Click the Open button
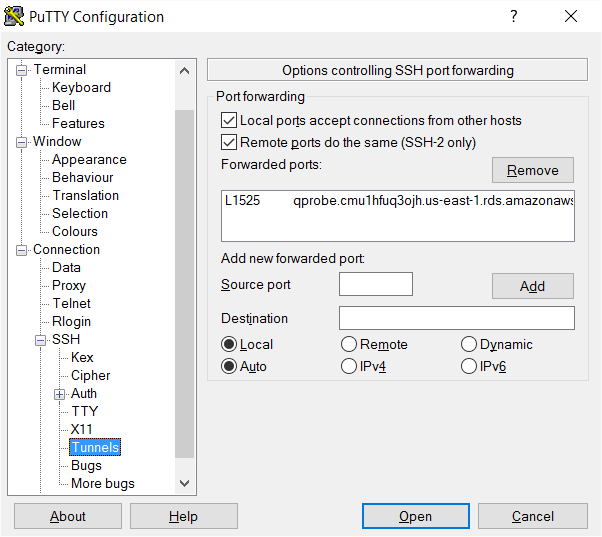This screenshot has width=602, height=537. [416, 516]
